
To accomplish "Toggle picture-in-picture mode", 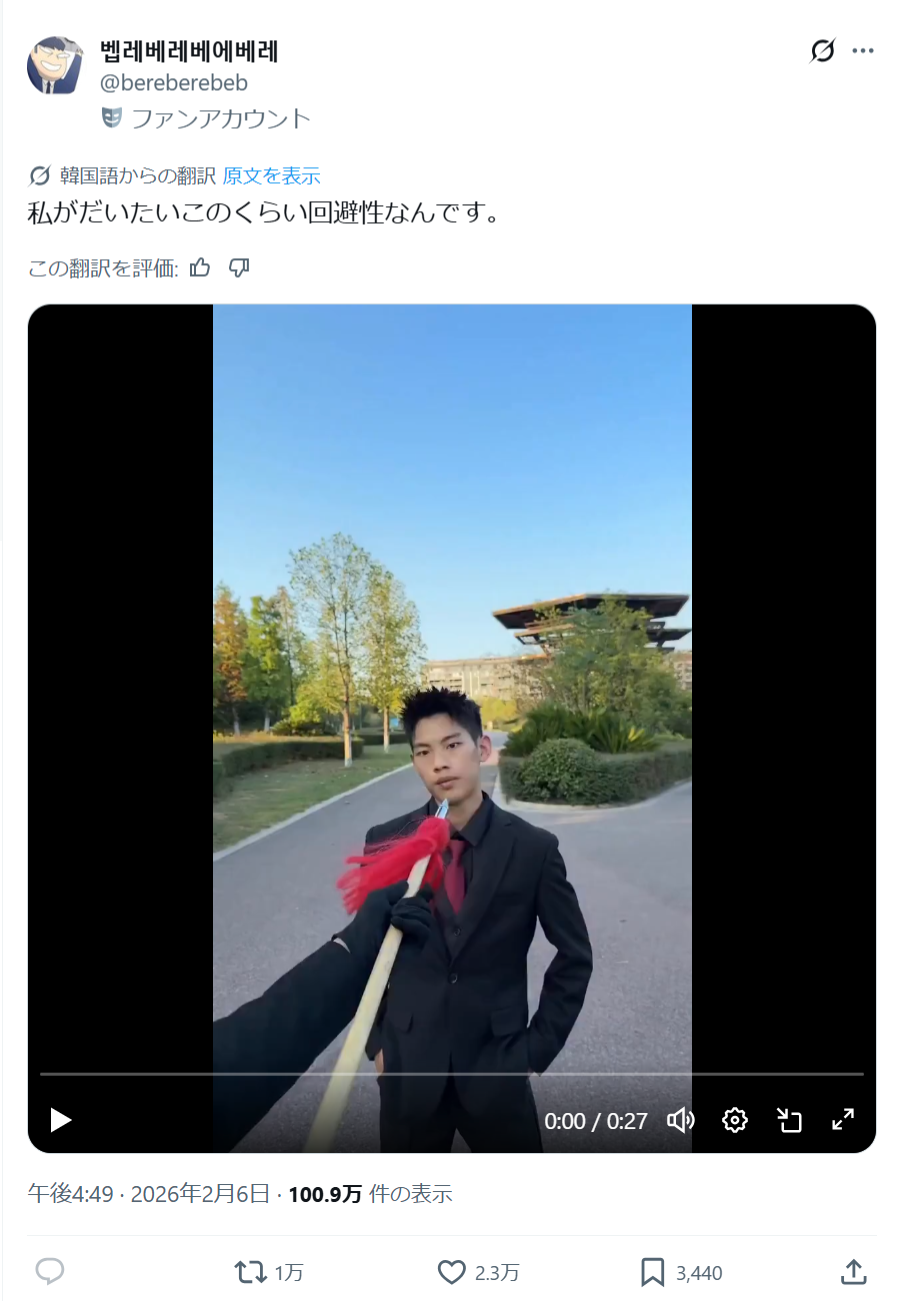I will click(790, 1120).
